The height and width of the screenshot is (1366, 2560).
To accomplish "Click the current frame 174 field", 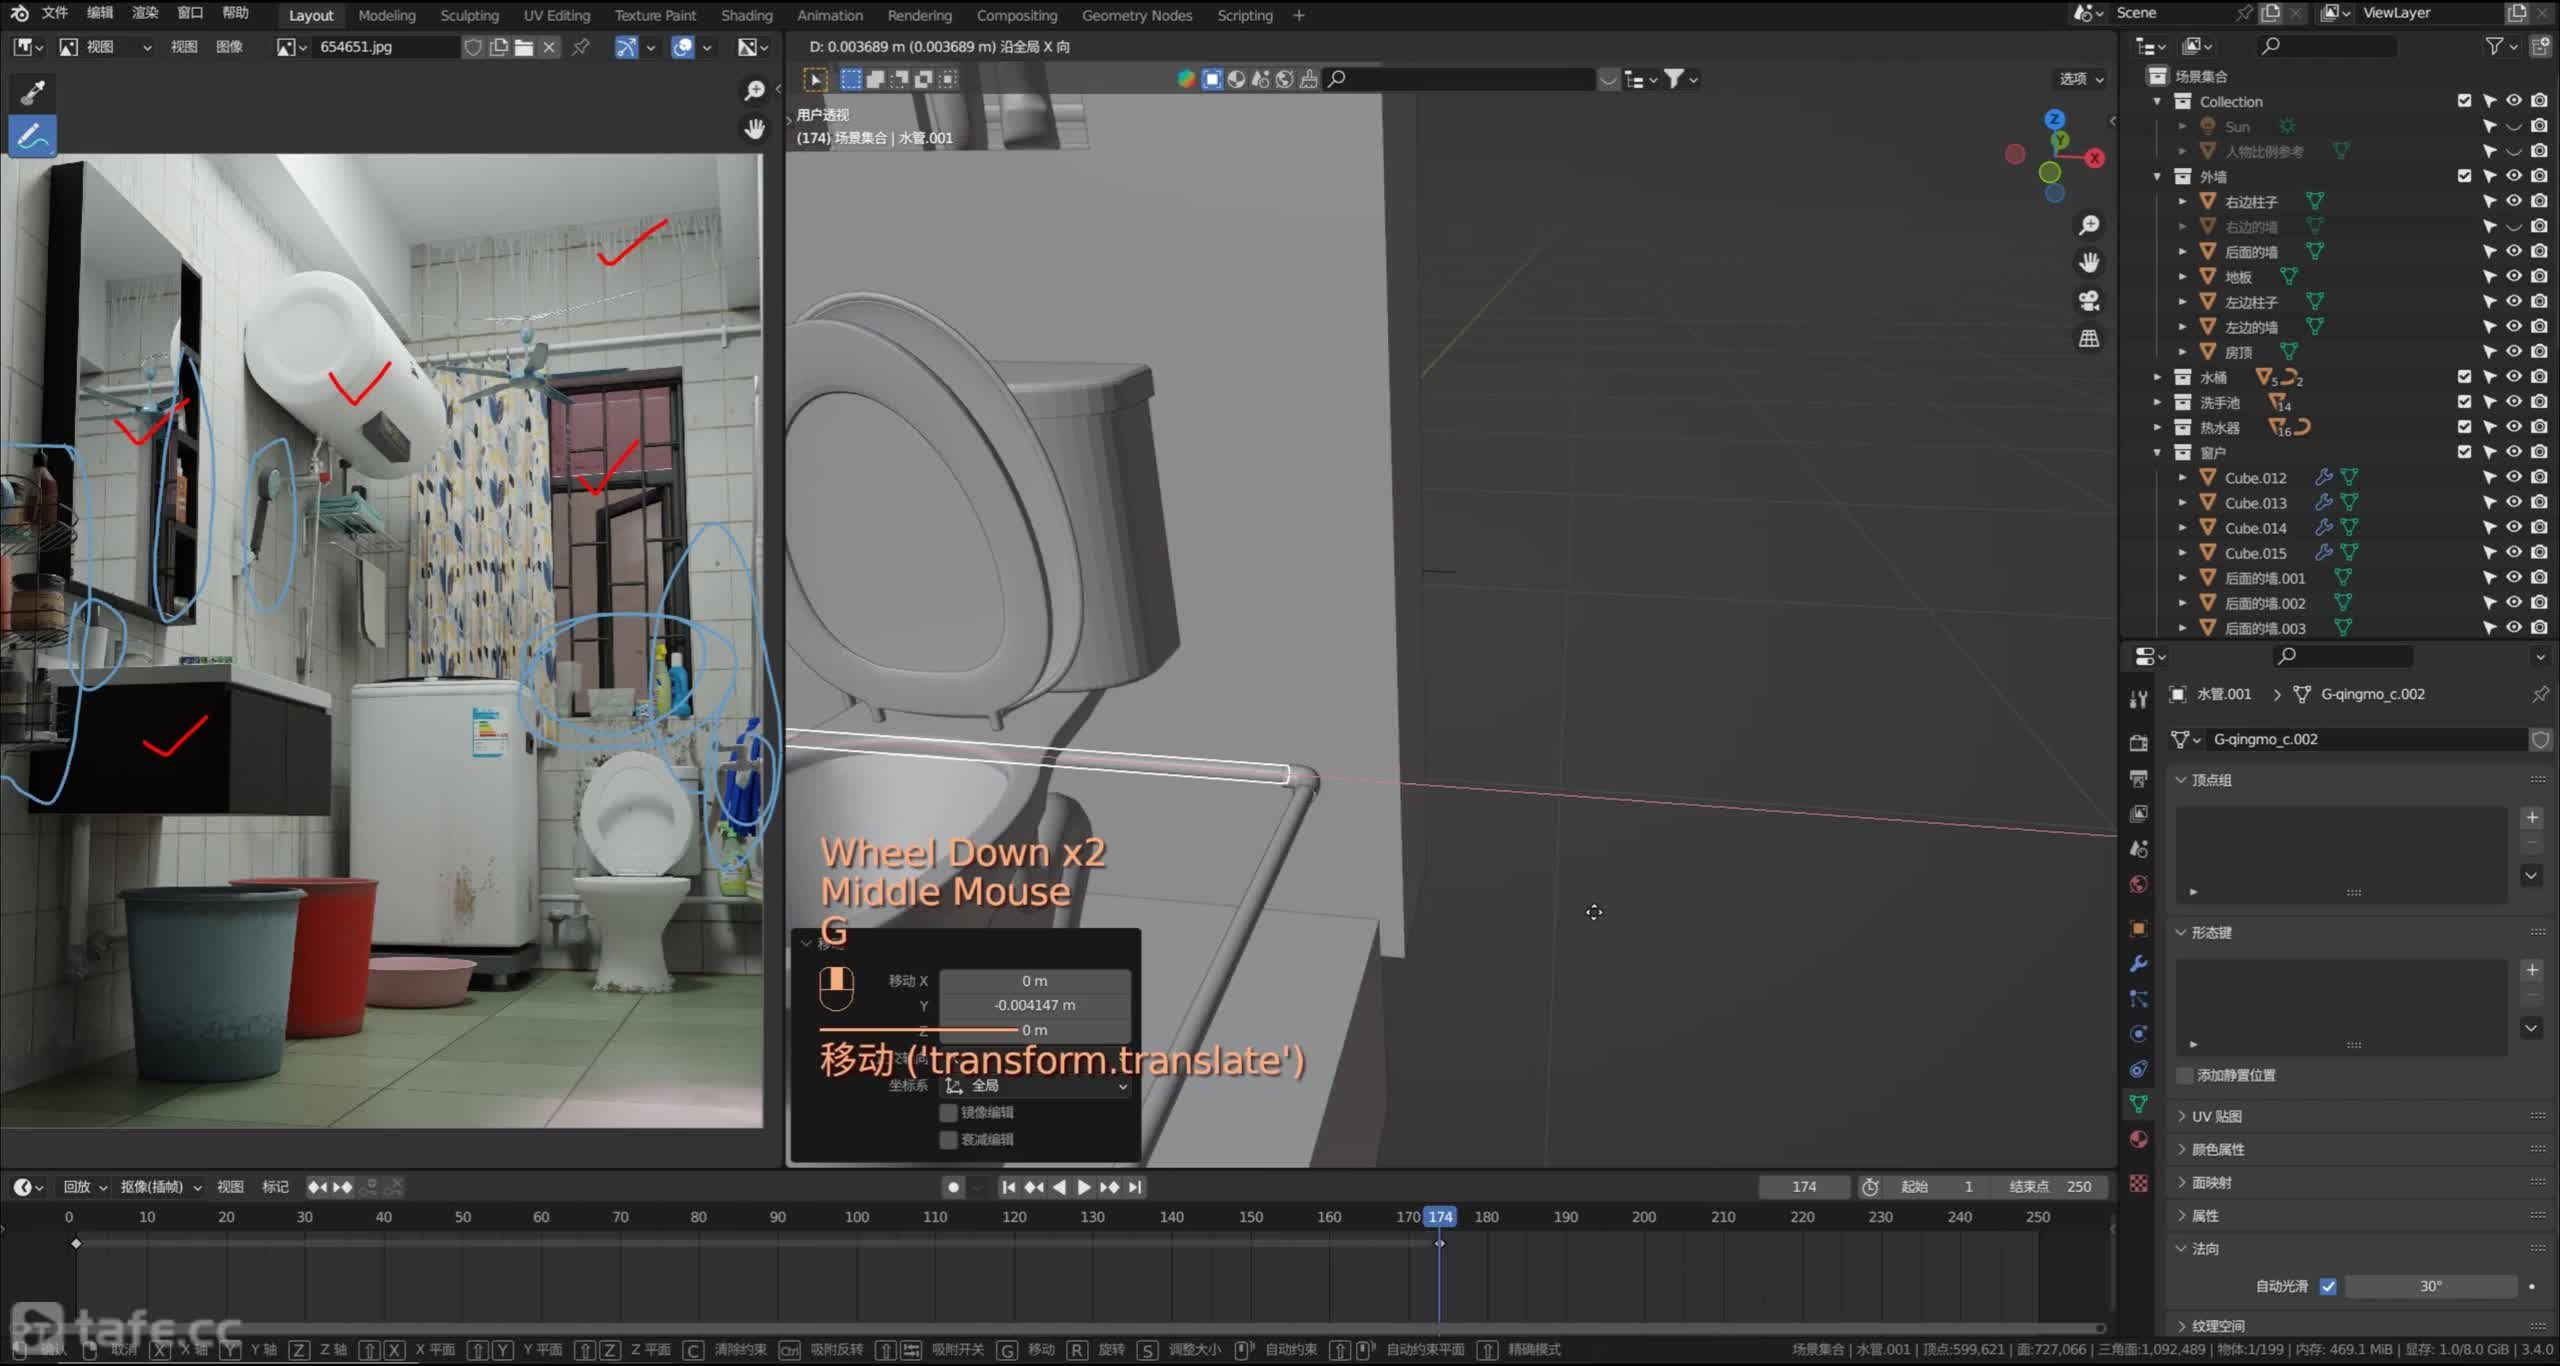I will coord(1804,1187).
